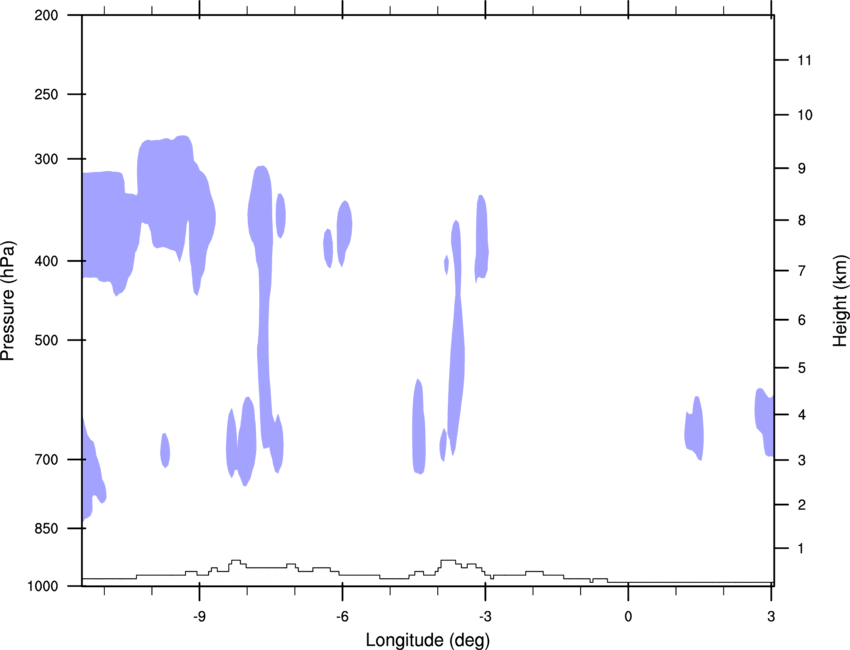The height and width of the screenshot is (650, 850).
Task: Click the blue blob between longitude 0 and 3
Action: pos(694,428)
